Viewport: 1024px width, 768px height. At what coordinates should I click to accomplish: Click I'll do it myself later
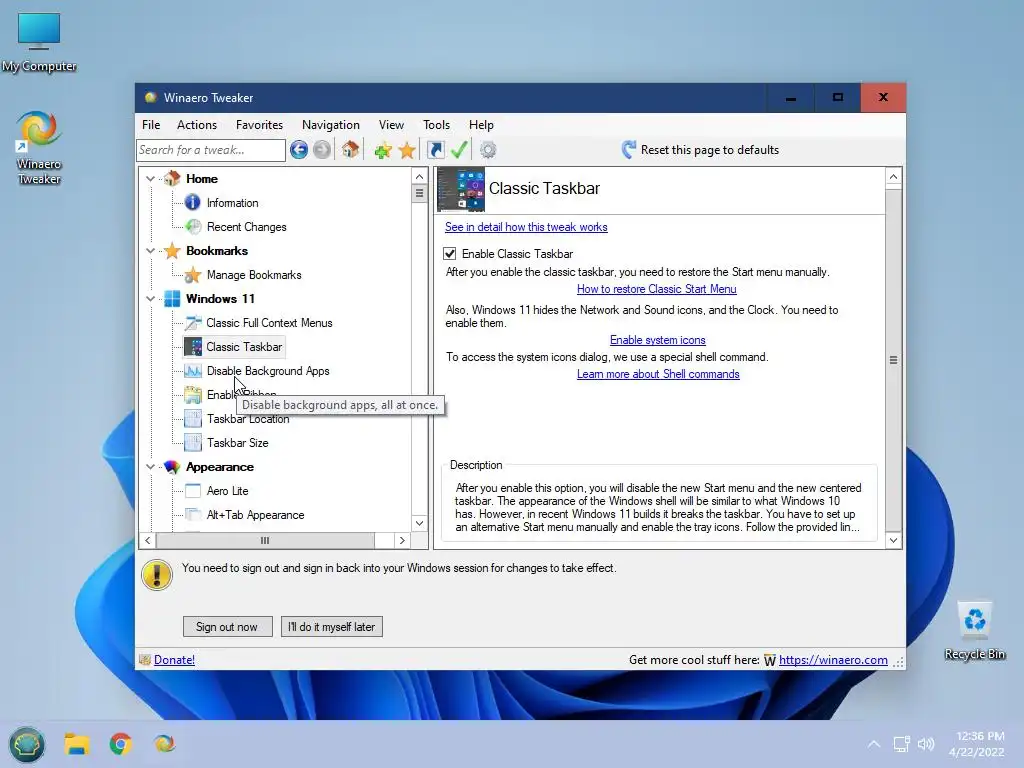[x=332, y=627]
